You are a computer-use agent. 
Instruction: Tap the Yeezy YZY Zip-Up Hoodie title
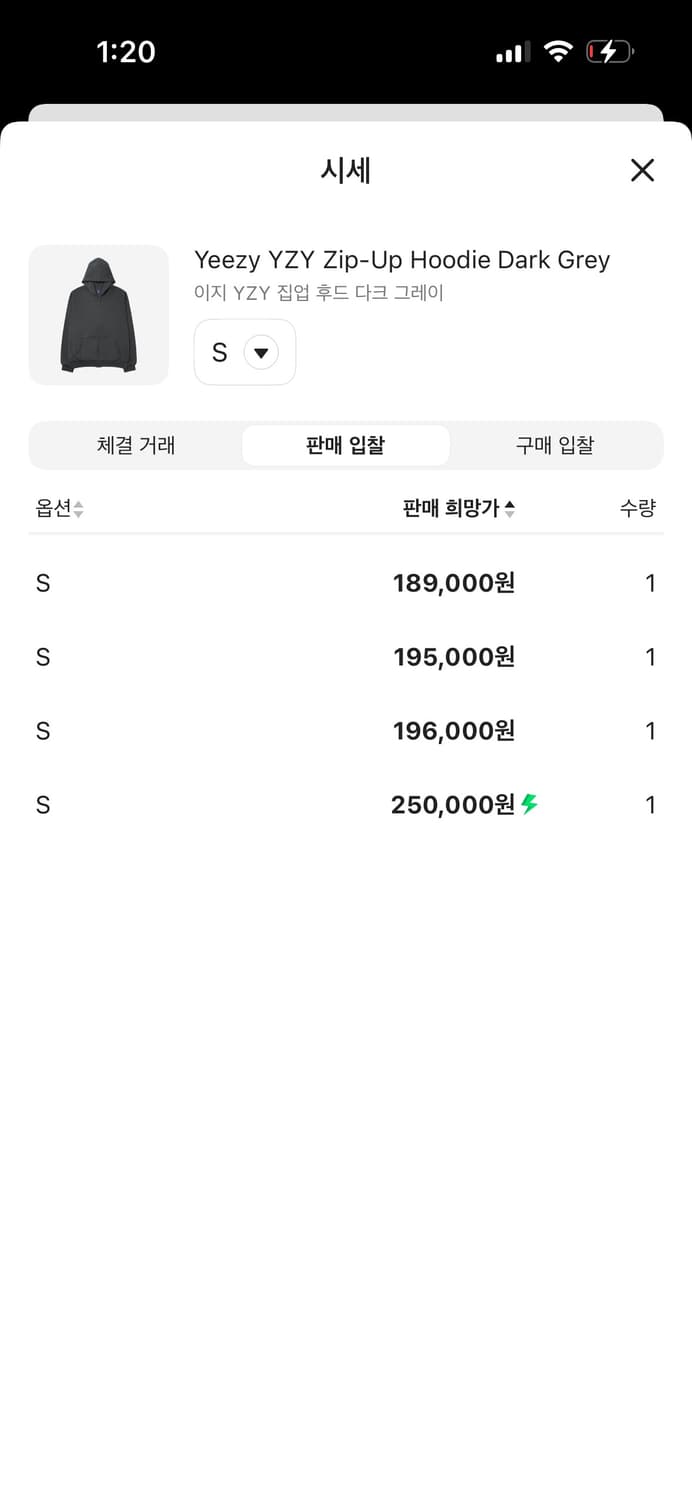coord(401,260)
